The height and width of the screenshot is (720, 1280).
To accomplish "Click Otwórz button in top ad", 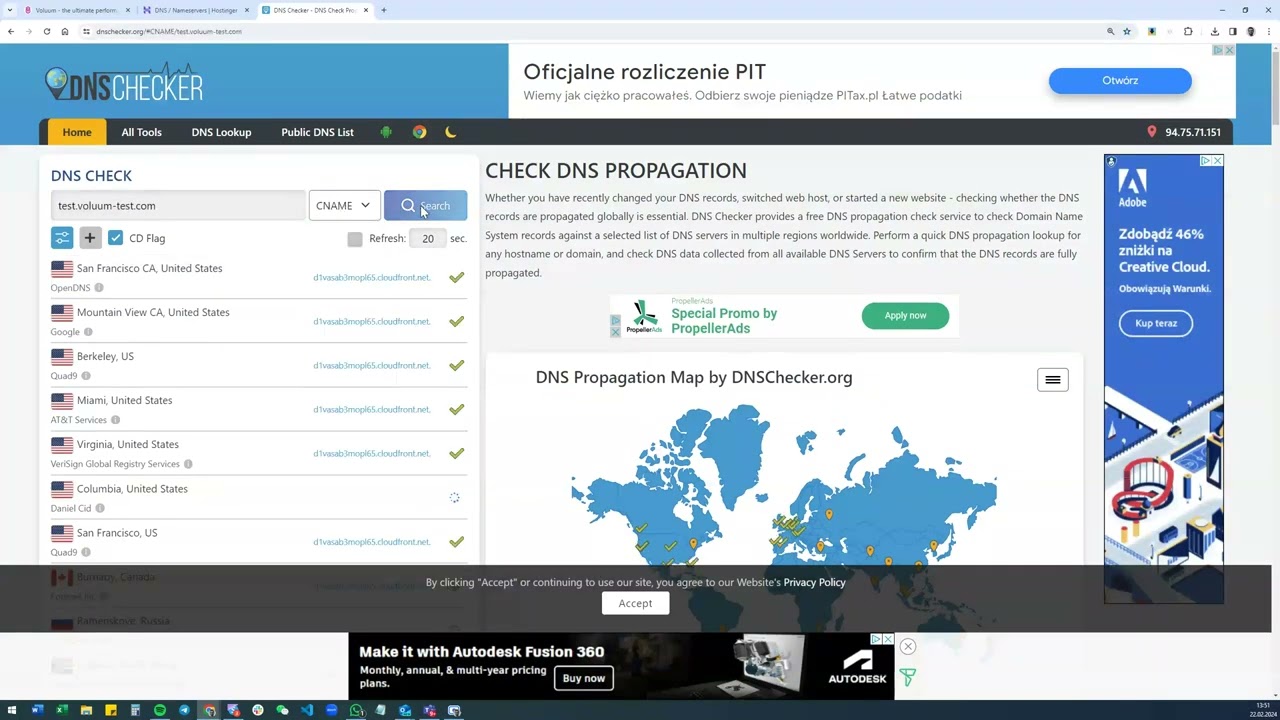I will pyautogui.click(x=1120, y=80).
